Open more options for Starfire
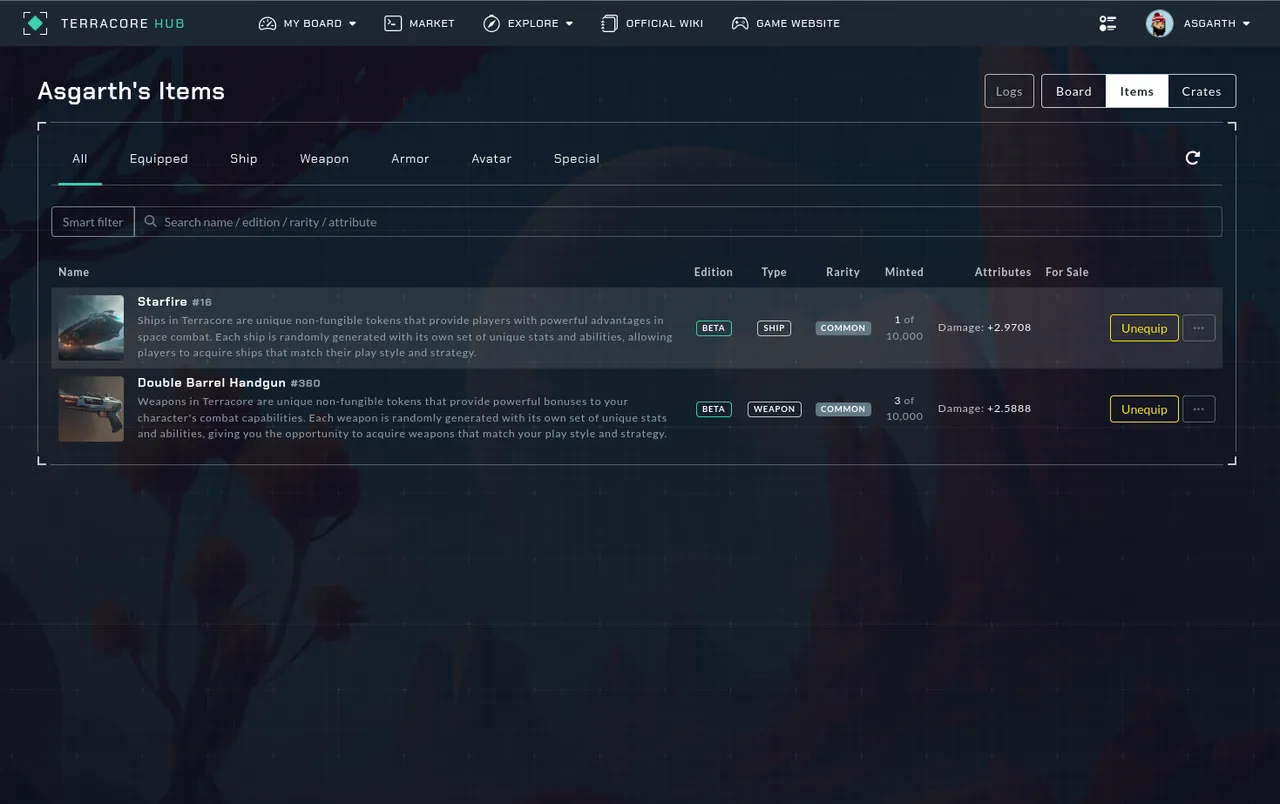The width and height of the screenshot is (1280, 804). 1199,328
